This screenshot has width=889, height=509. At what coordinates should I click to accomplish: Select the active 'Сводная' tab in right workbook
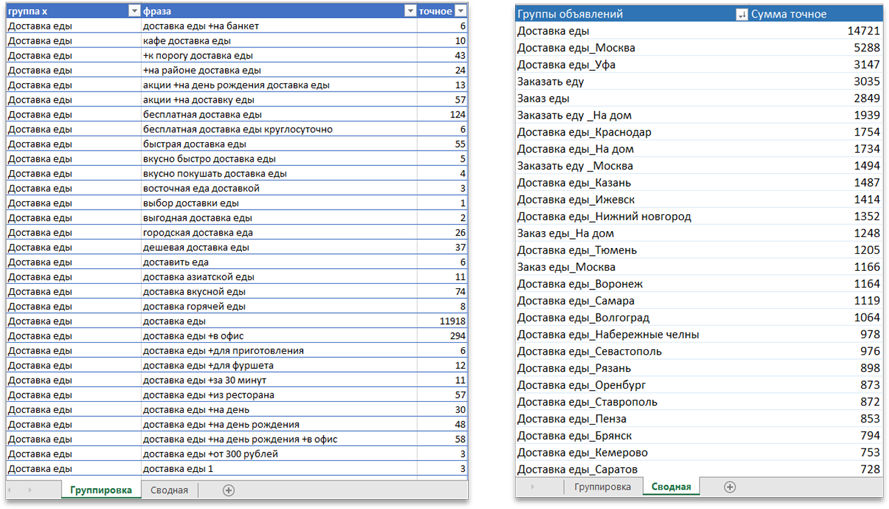(x=671, y=487)
